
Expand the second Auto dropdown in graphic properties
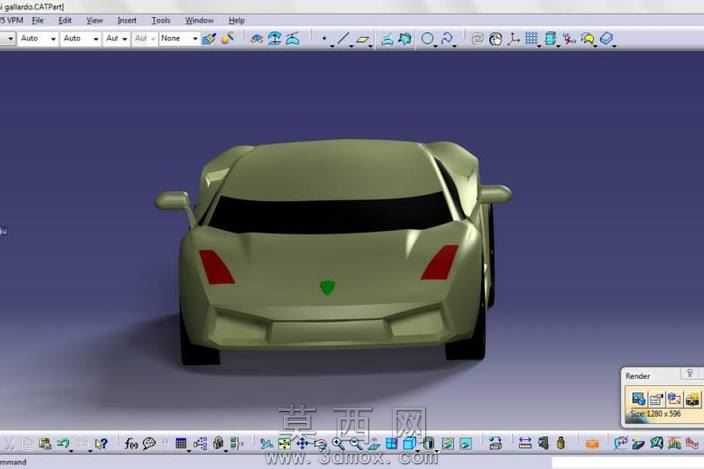[x=80, y=39]
